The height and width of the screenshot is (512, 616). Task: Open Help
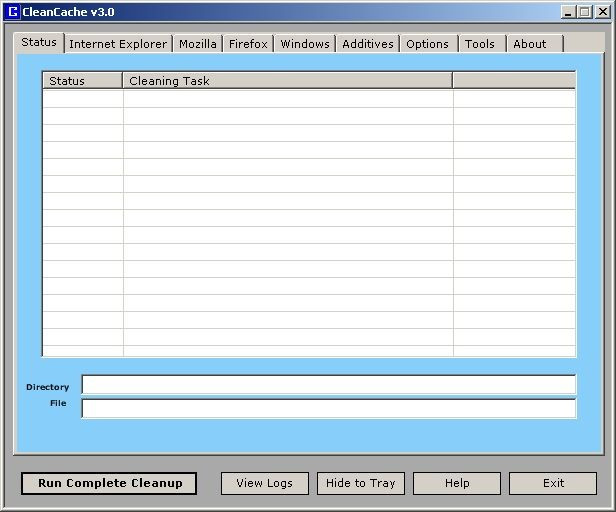click(x=457, y=483)
